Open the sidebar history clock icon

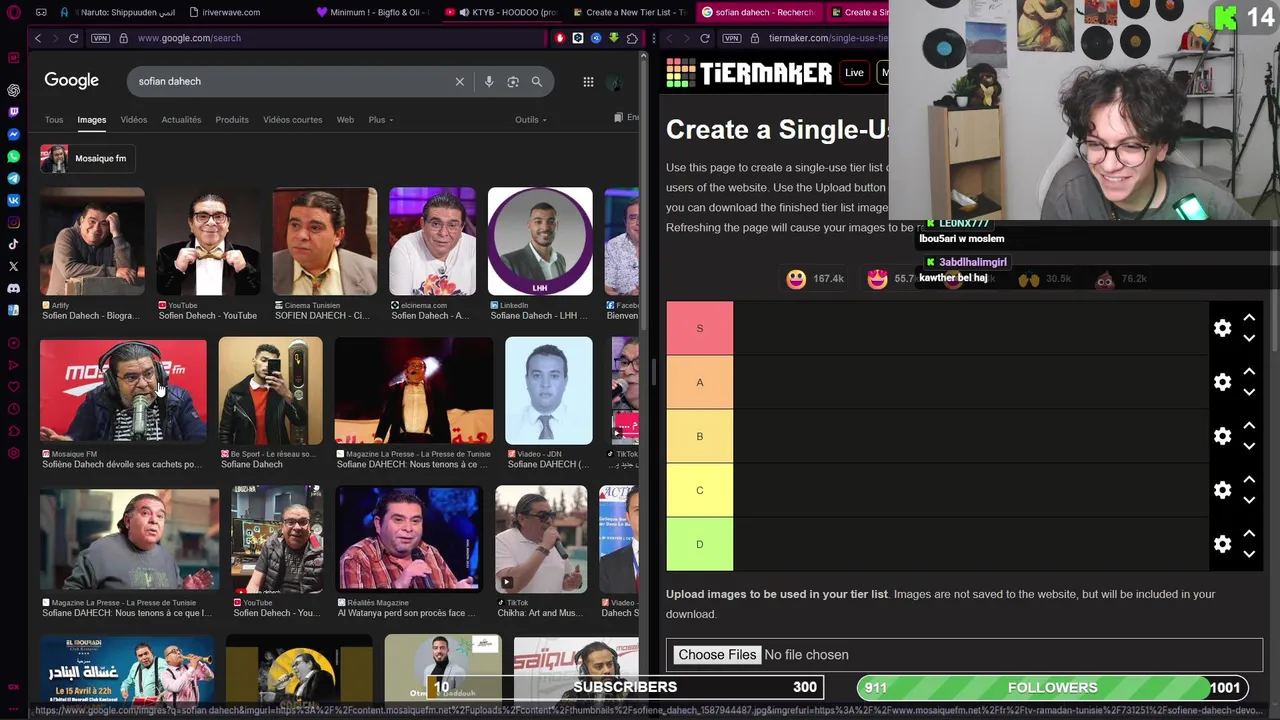(13, 409)
